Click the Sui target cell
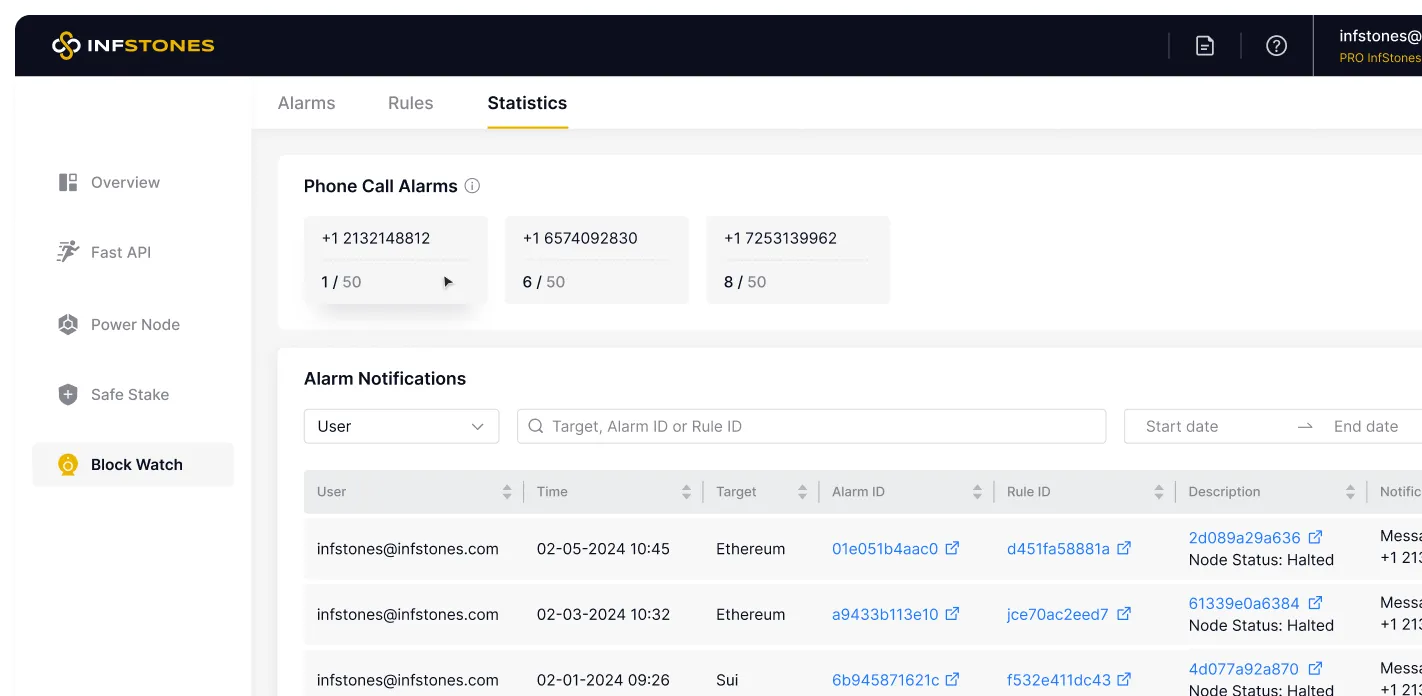 [x=727, y=680]
